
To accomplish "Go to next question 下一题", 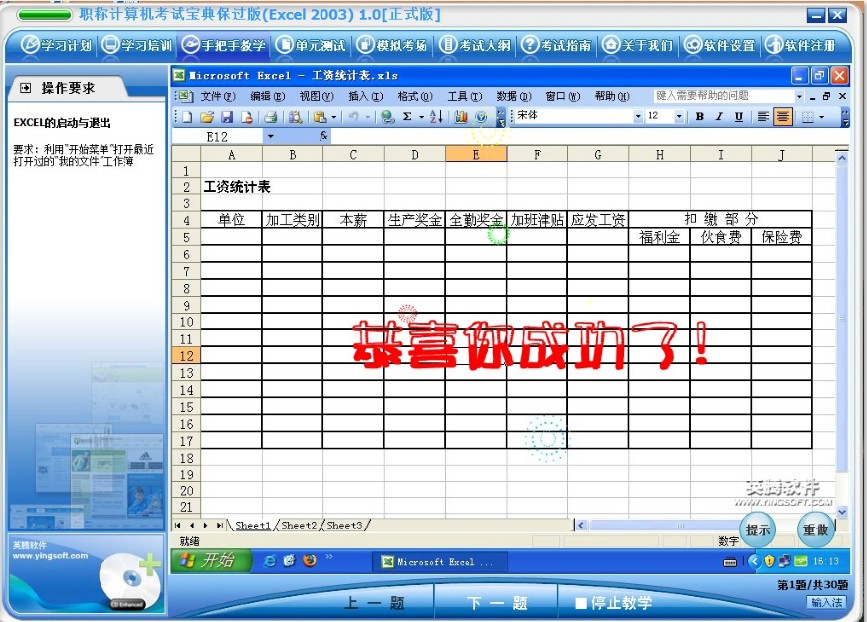I will pyautogui.click(x=497, y=602).
